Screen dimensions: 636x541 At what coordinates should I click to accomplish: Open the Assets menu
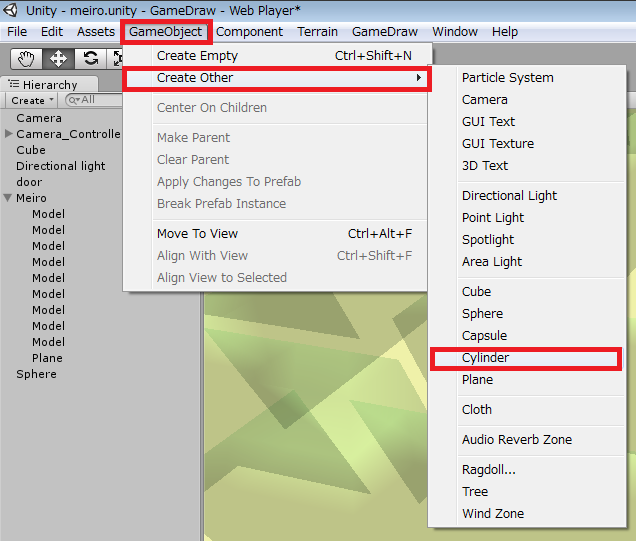96,32
